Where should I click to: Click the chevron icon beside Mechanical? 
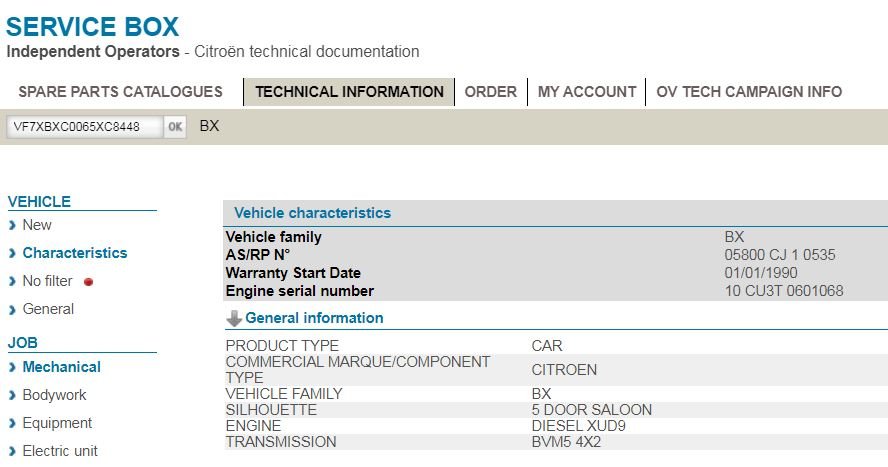(x=12, y=367)
